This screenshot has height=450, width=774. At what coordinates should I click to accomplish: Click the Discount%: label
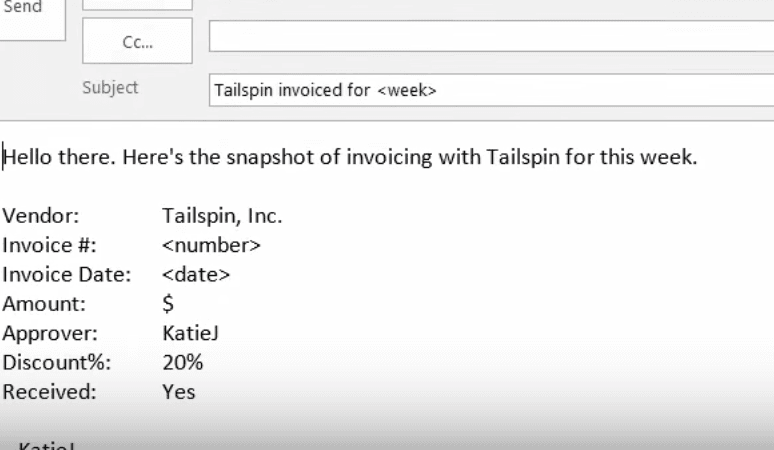[56, 362]
